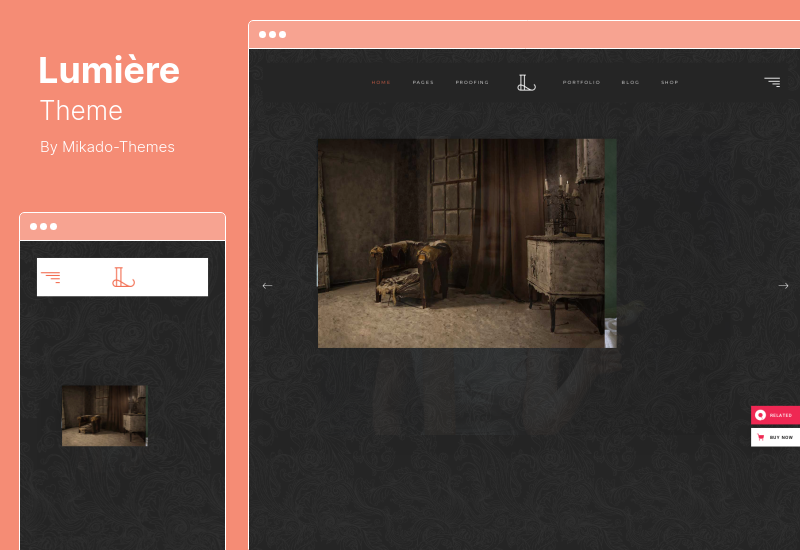
Task: Open the PAGES menu item
Action: [x=423, y=82]
